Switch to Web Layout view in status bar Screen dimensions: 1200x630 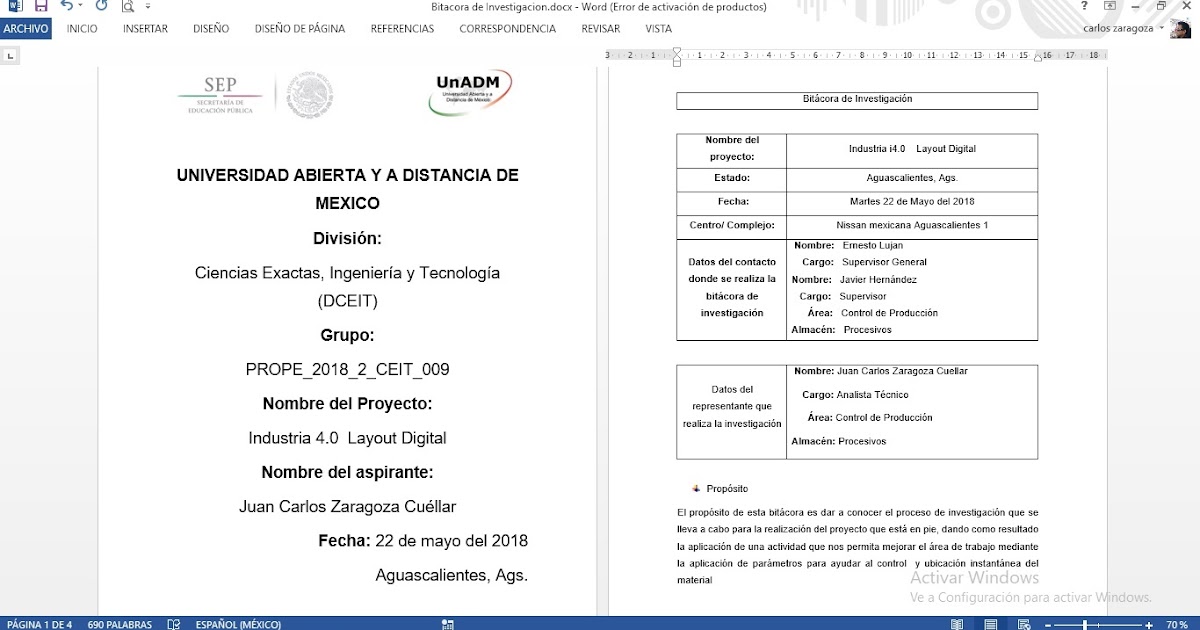point(1022,624)
